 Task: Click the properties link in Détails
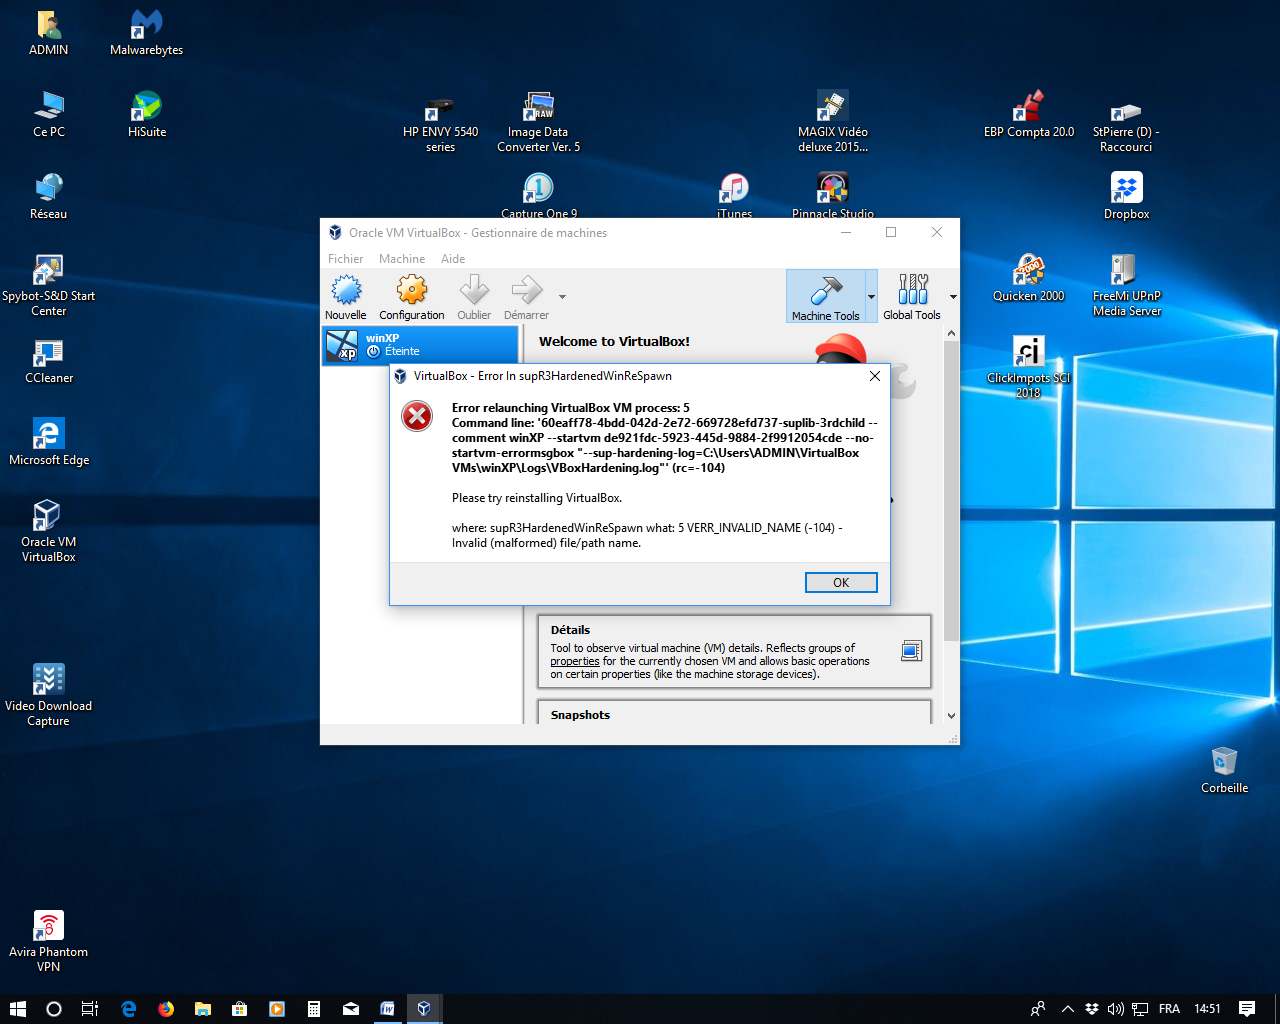575,661
